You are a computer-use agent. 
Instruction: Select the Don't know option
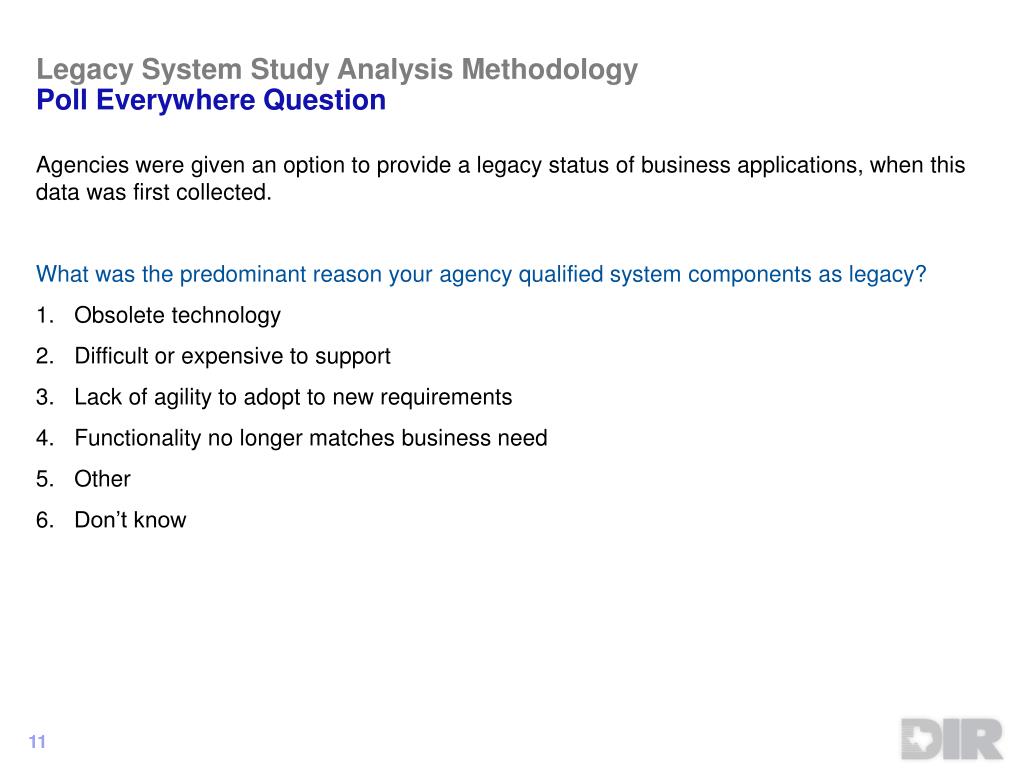pos(131,520)
